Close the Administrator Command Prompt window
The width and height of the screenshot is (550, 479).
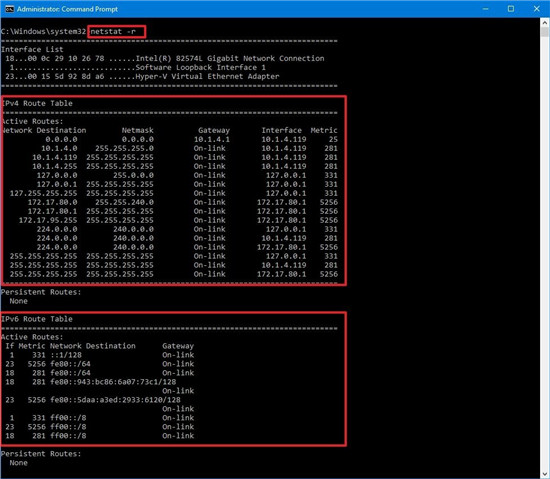[537, 9]
